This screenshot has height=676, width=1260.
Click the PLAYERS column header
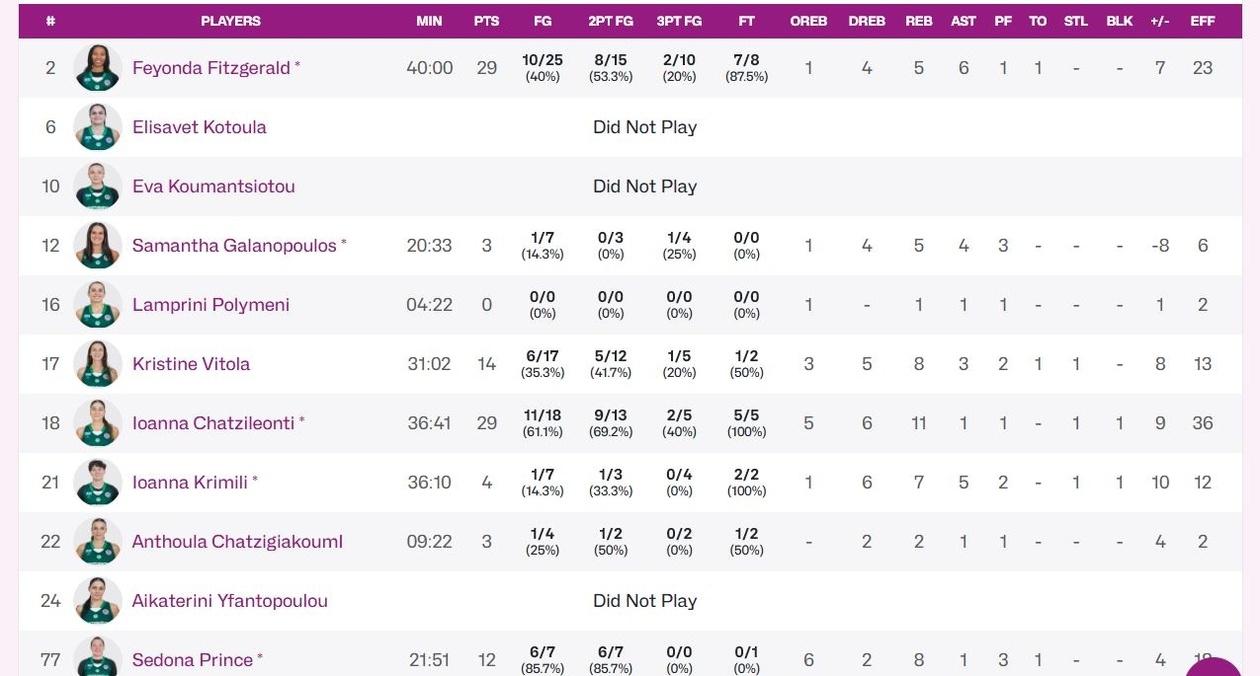[x=230, y=21]
